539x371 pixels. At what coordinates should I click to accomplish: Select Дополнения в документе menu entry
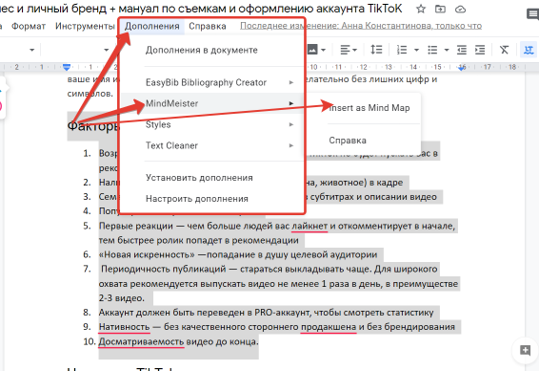coord(212,50)
